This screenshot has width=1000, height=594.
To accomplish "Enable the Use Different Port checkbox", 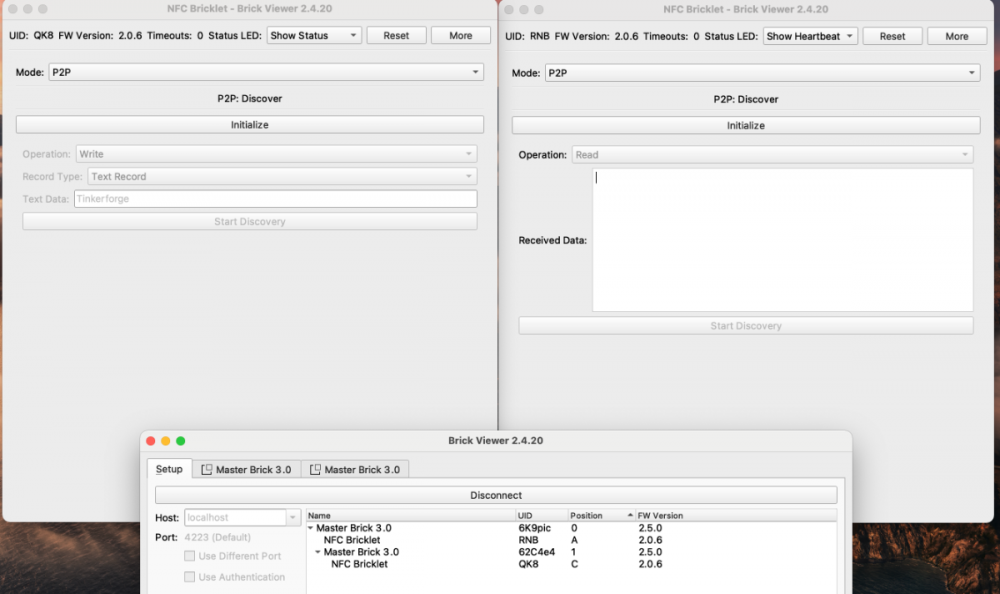I will click(189, 556).
